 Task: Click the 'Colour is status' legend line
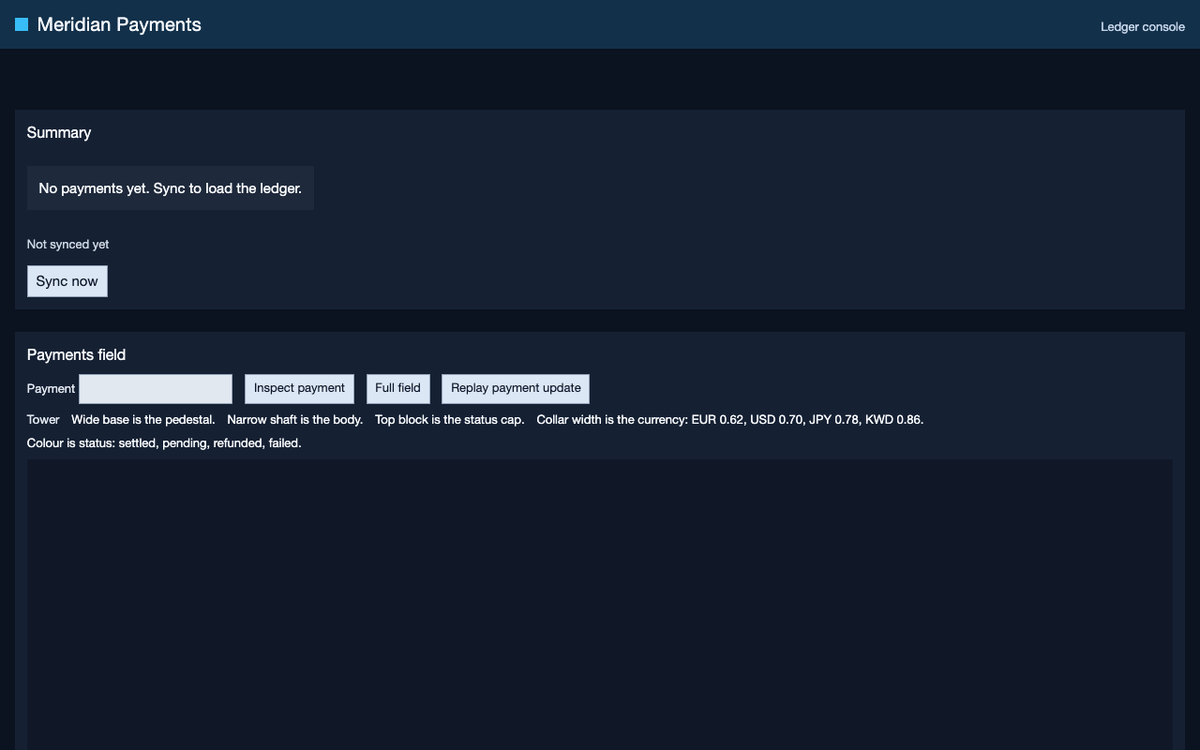[164, 443]
